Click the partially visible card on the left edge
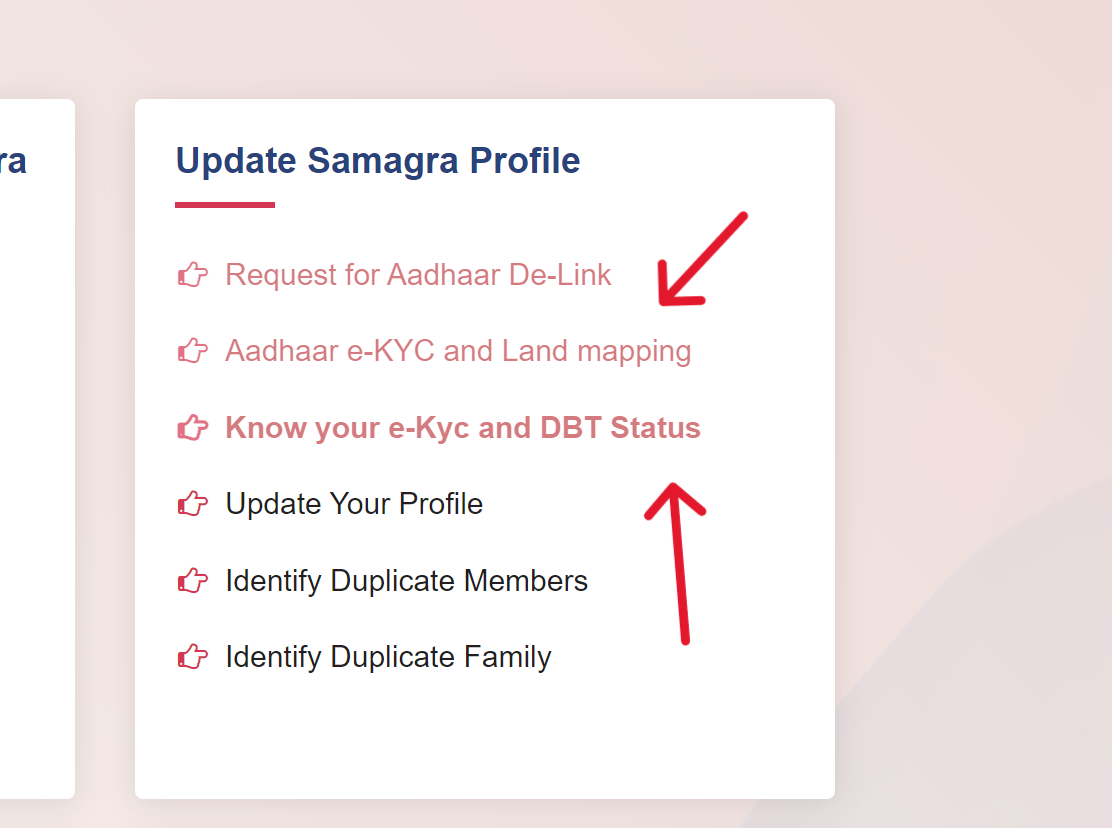The height and width of the screenshot is (828, 1112). click(37, 450)
